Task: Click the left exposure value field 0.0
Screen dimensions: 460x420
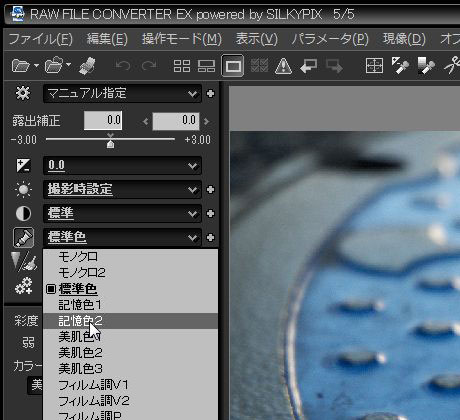Action: [103, 120]
